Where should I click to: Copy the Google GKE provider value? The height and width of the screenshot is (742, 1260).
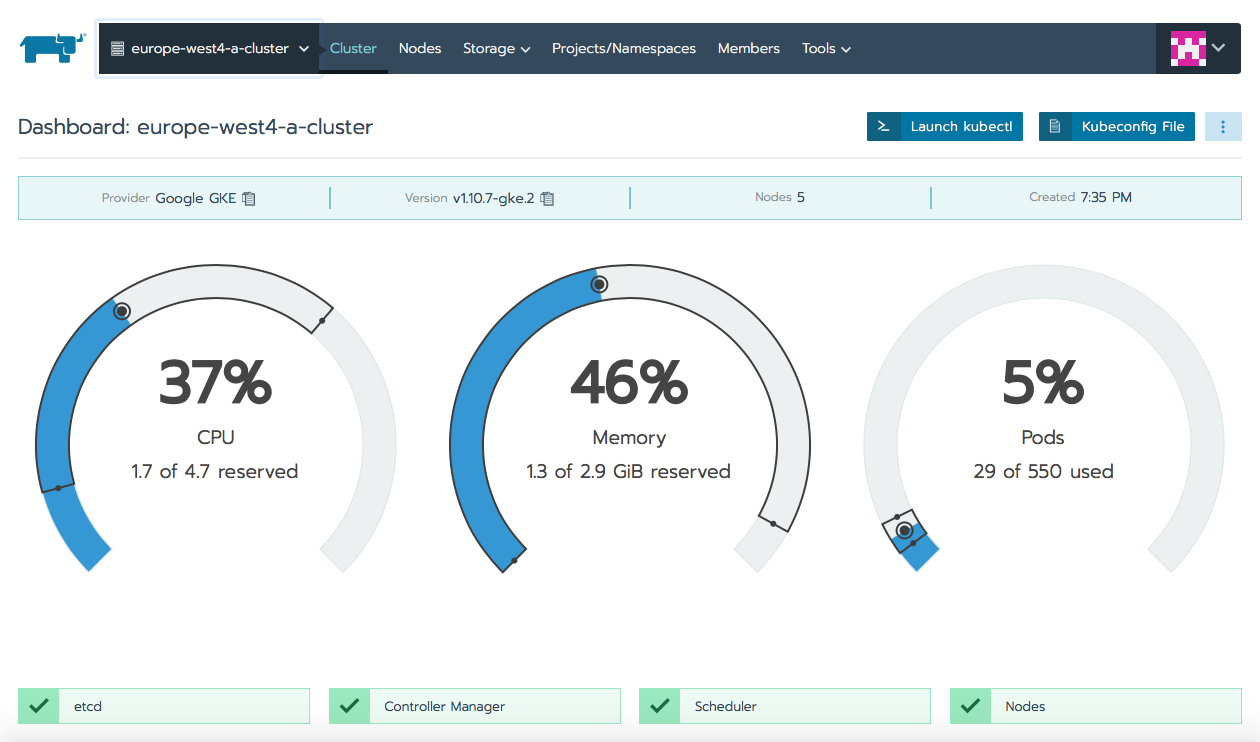tap(249, 198)
